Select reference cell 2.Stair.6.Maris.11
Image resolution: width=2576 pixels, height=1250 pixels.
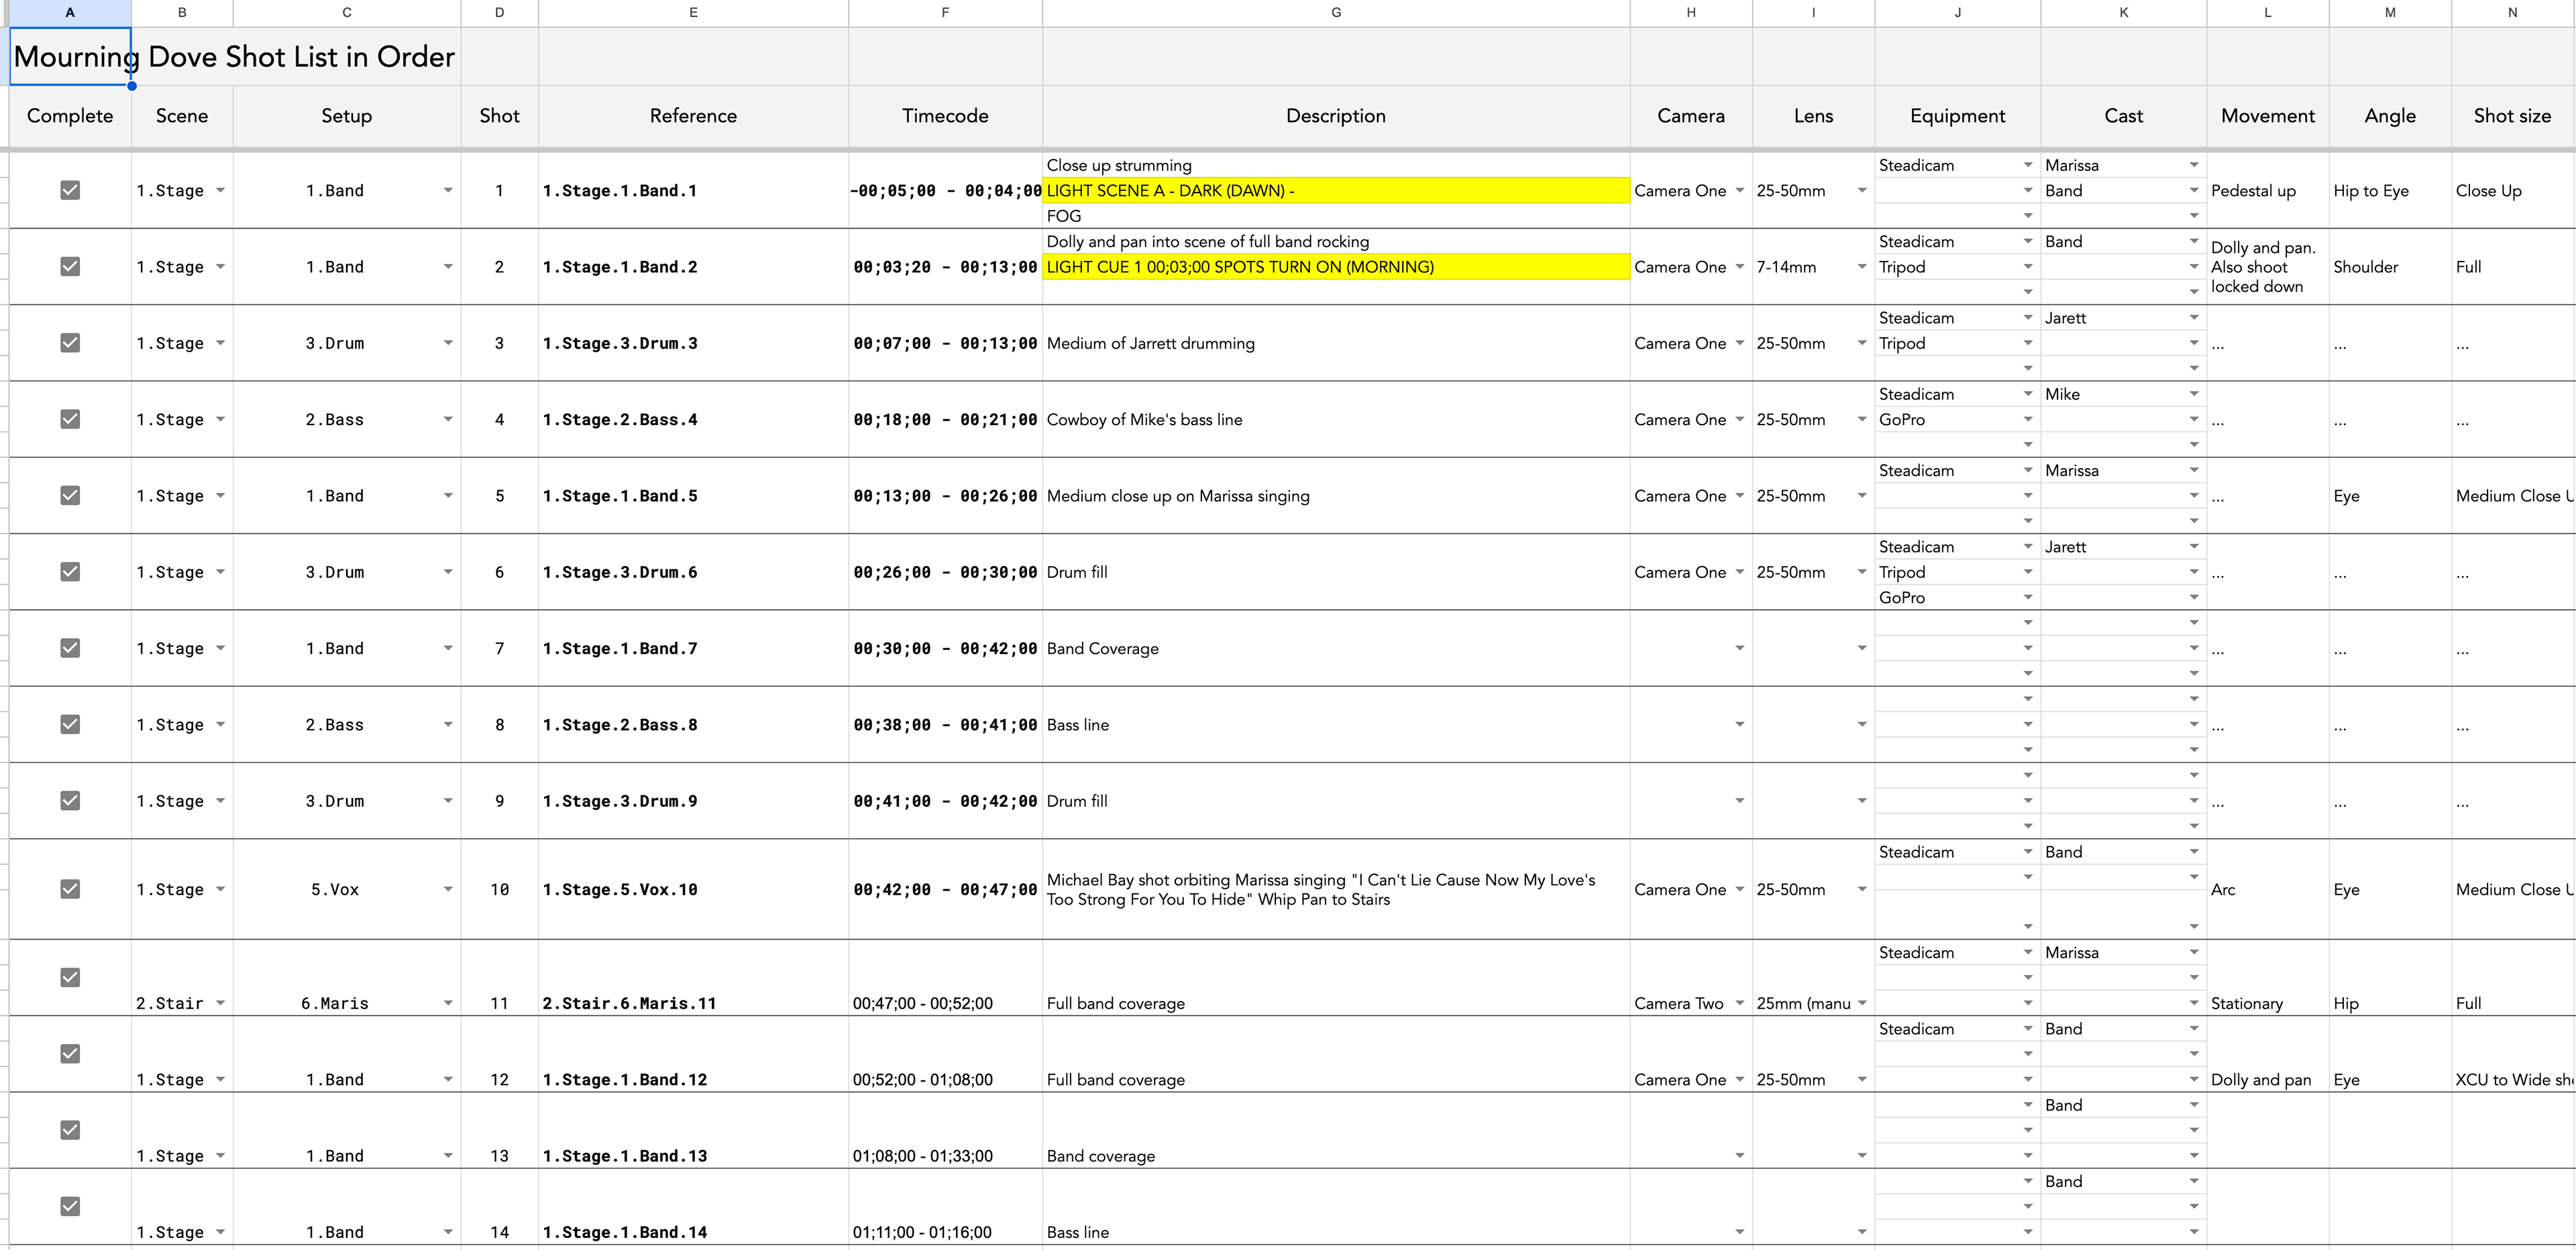693,978
